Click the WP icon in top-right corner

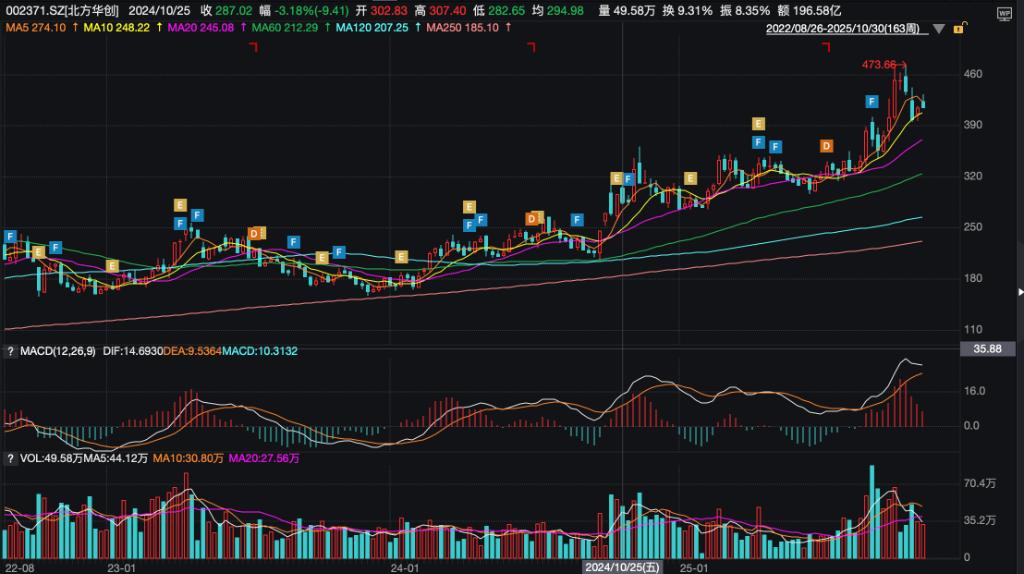click(1005, 11)
